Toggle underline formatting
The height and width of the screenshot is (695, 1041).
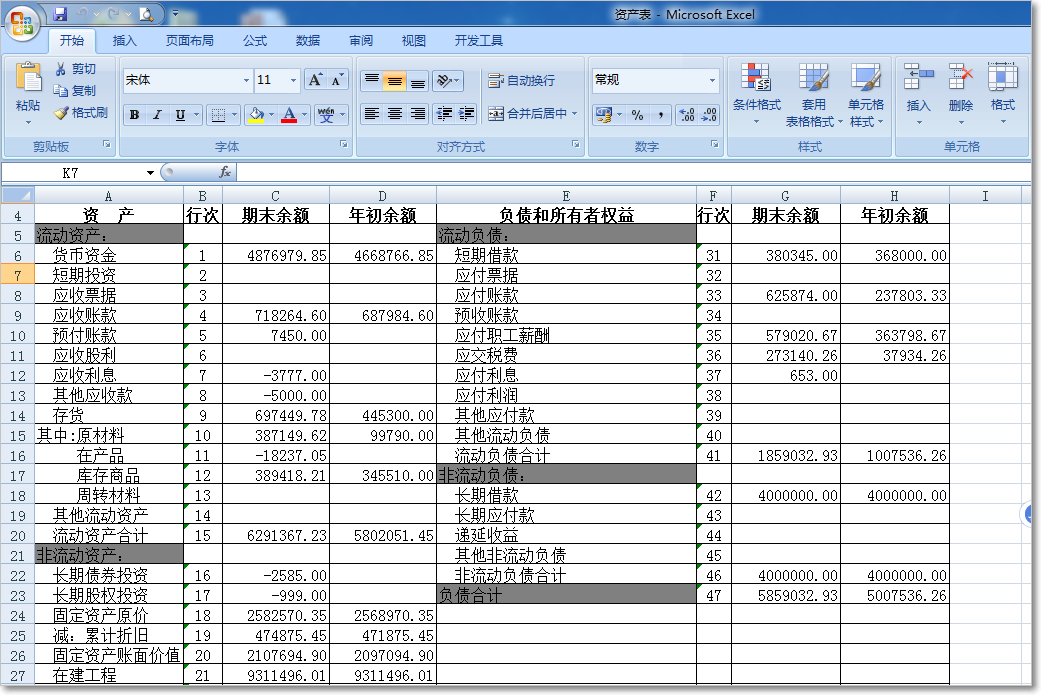(x=180, y=115)
